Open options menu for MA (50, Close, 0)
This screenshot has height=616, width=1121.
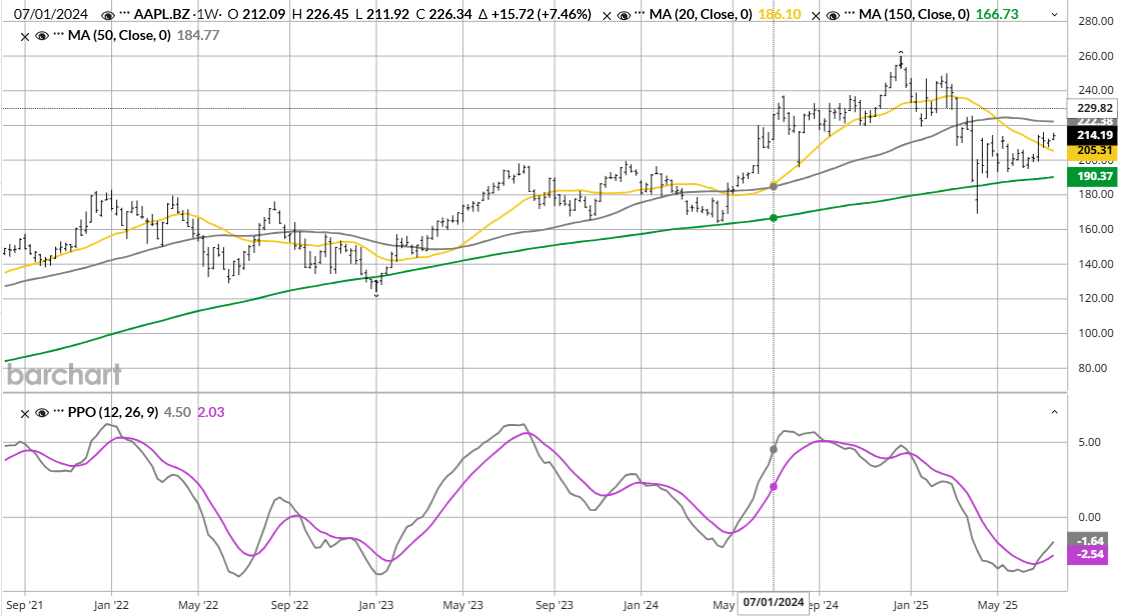click(59, 35)
